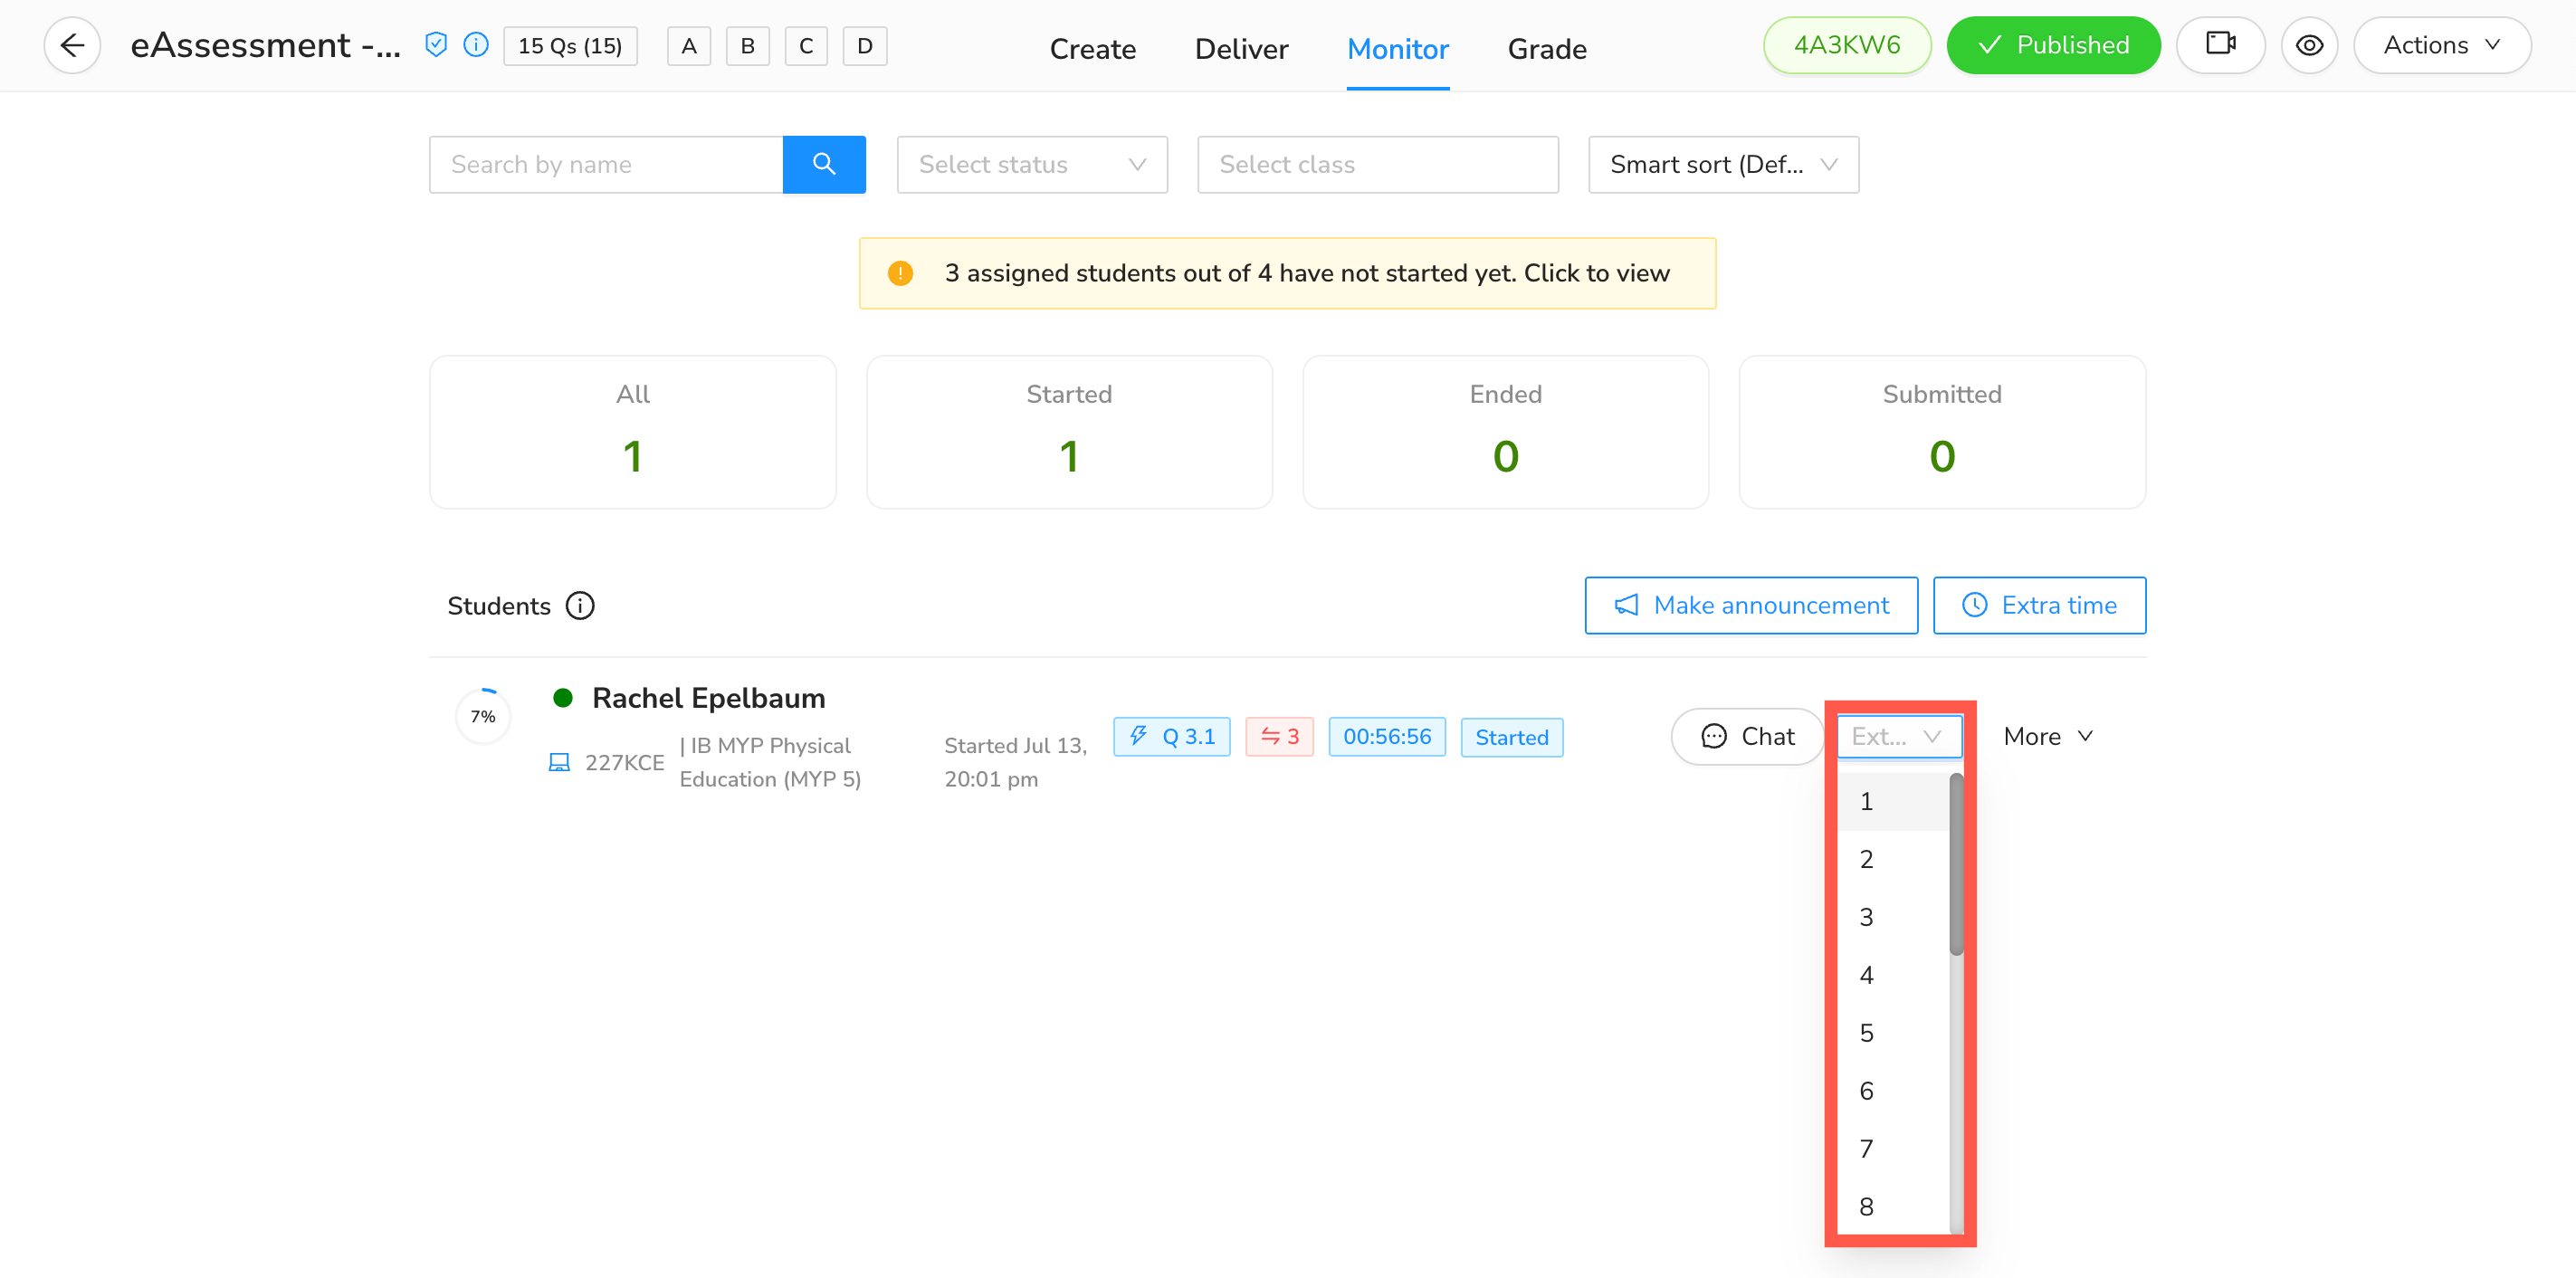Viewport: 2576px width, 1278px height.
Task: Open assessment info circle icon
Action: coord(477,45)
